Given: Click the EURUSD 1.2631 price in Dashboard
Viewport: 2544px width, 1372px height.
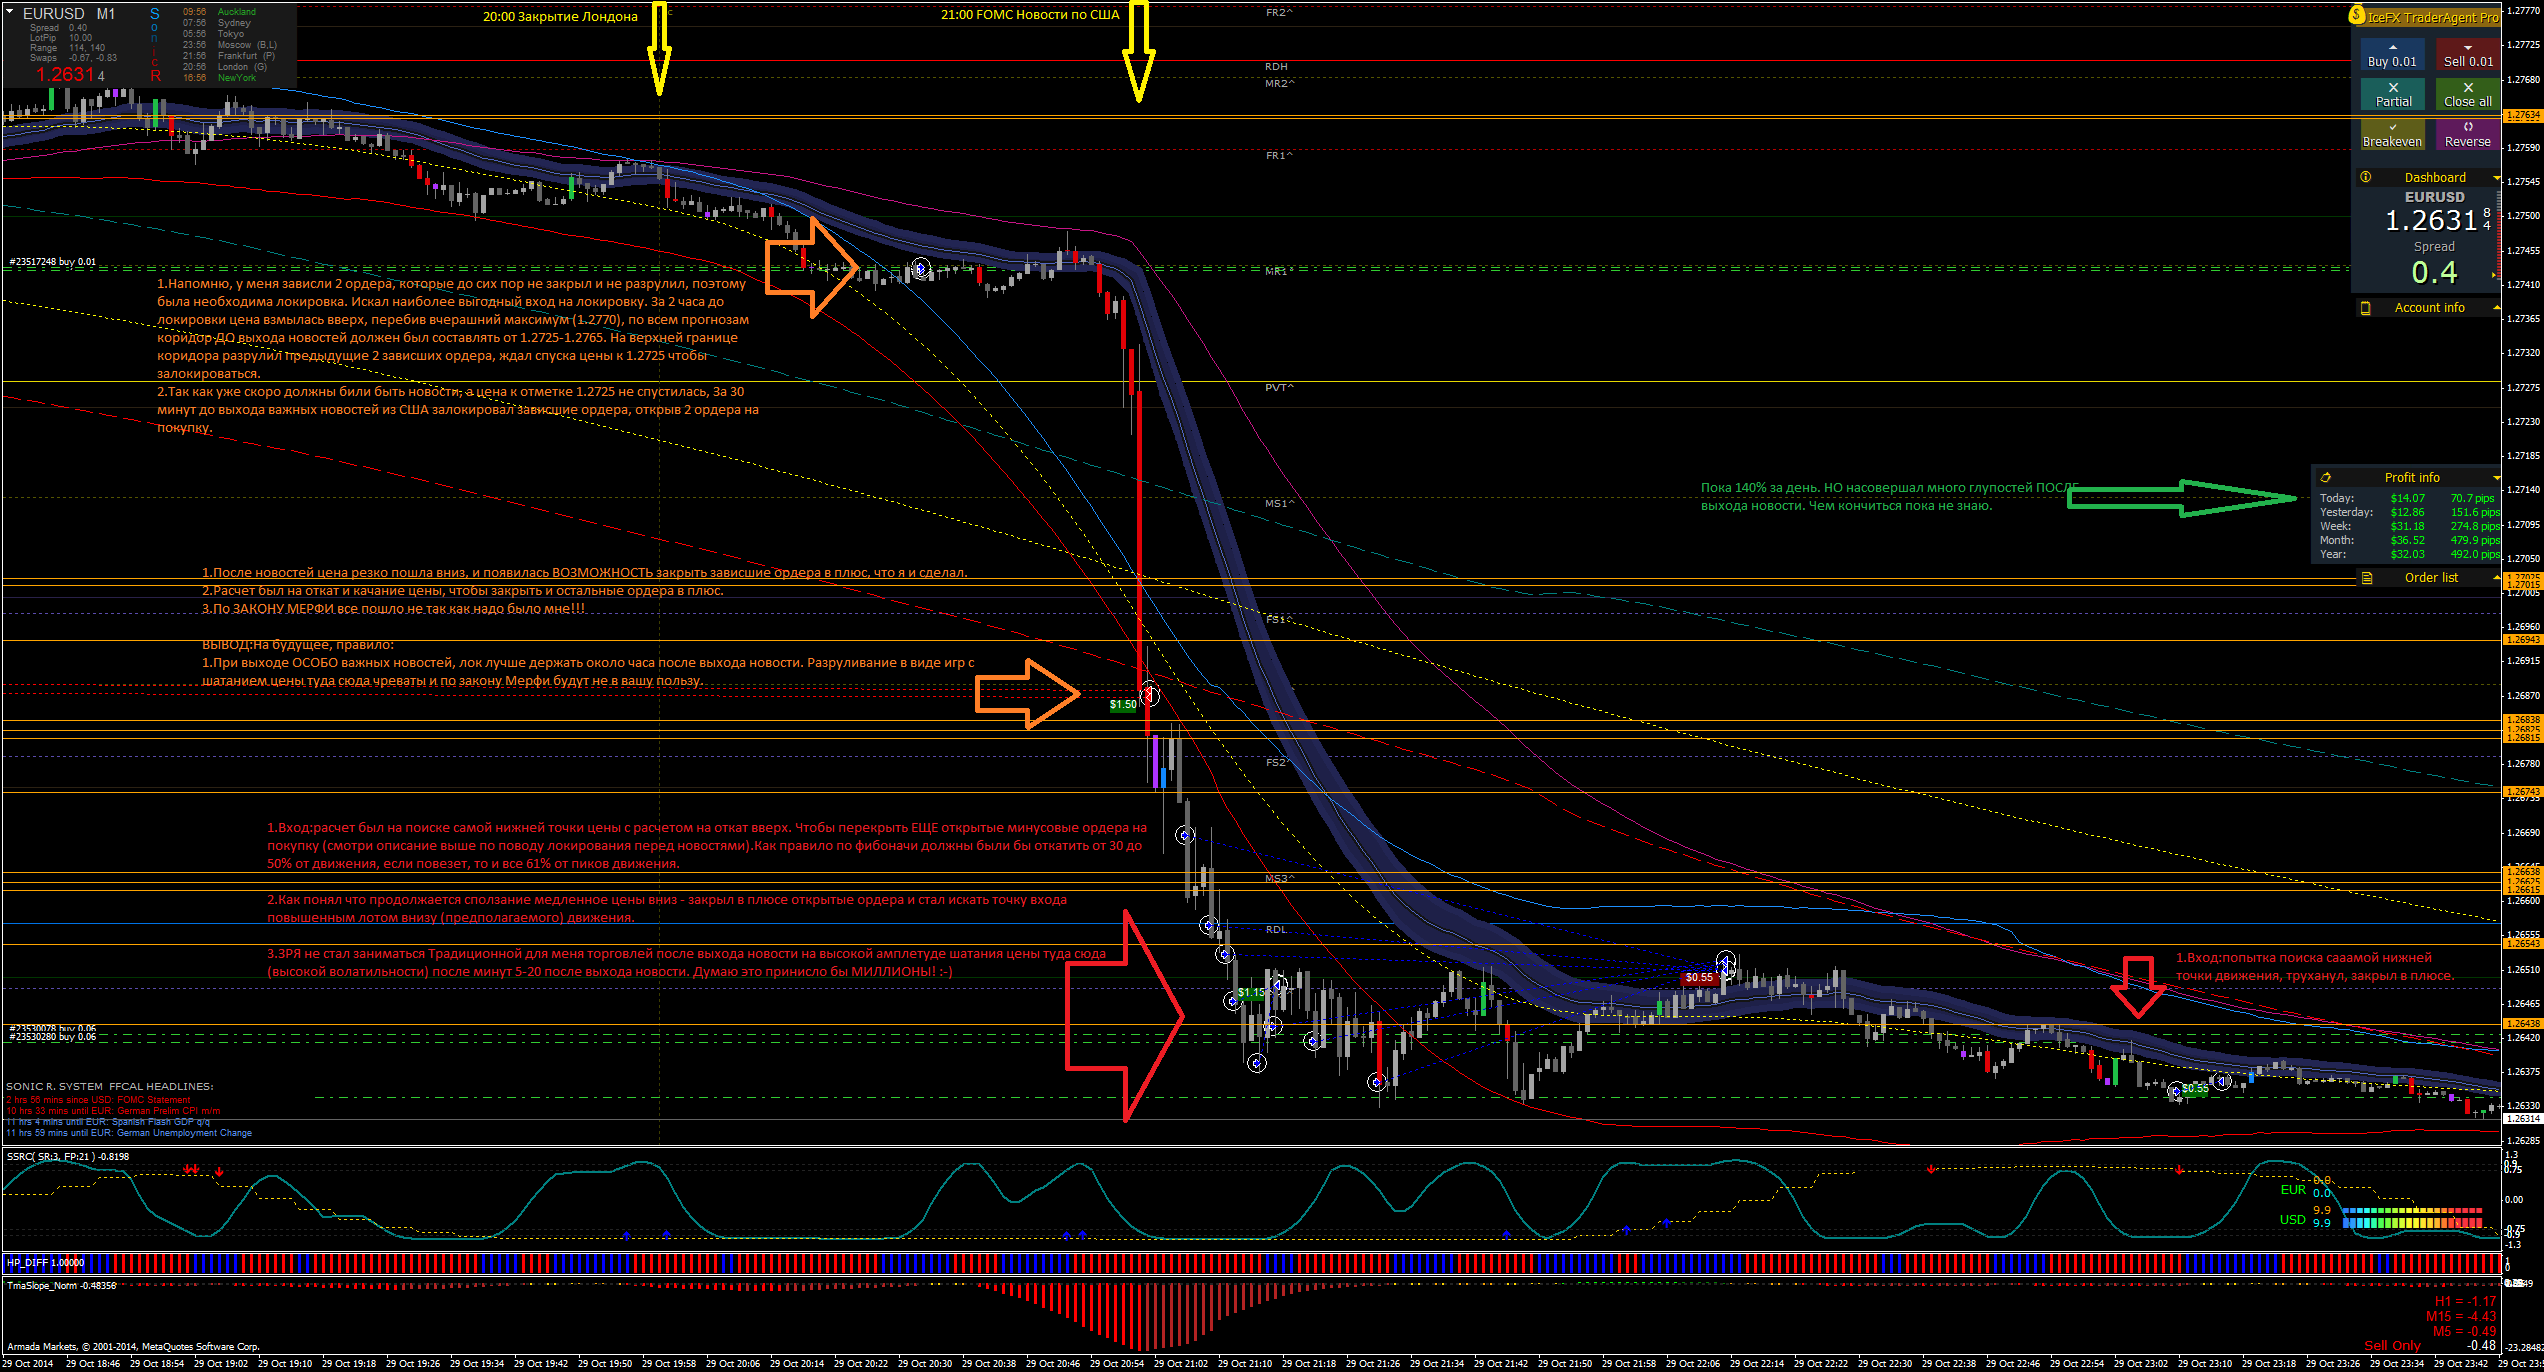Looking at the screenshot, I should tap(2431, 220).
